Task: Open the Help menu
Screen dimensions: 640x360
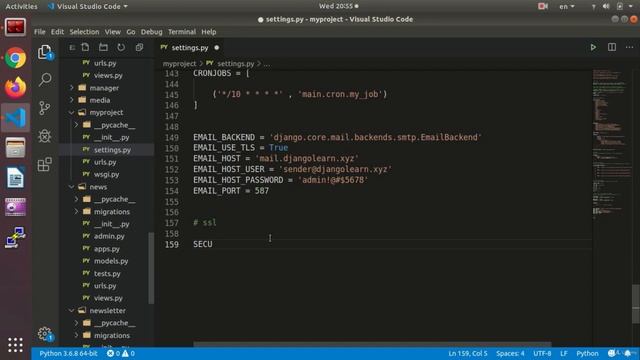Action: tap(209, 31)
